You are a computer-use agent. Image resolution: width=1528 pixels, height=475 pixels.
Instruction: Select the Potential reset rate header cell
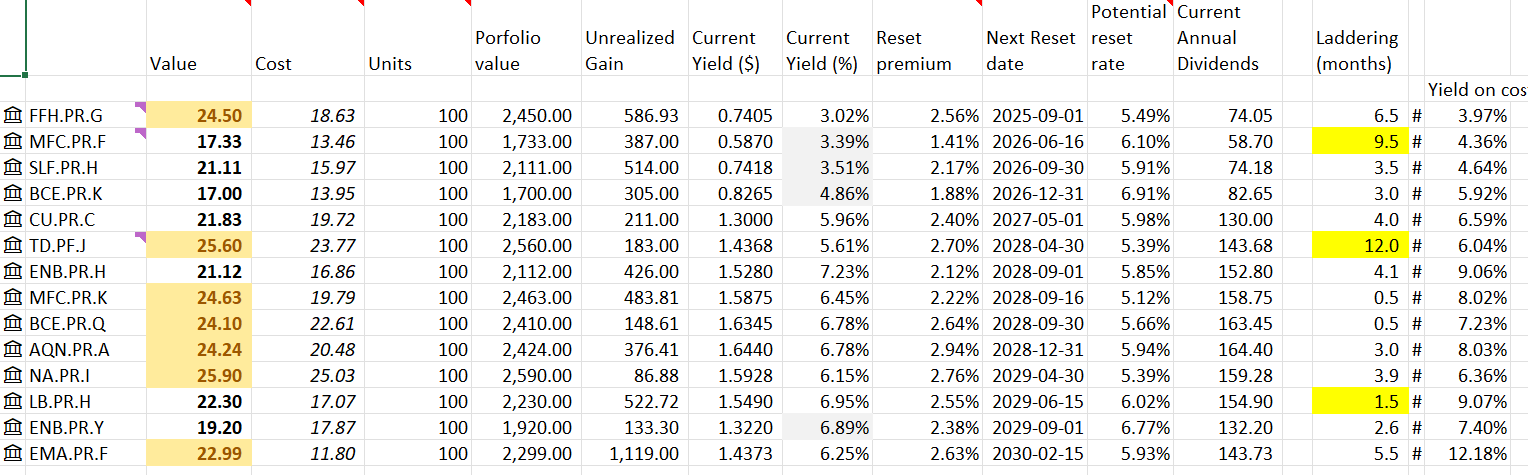click(x=1130, y=38)
